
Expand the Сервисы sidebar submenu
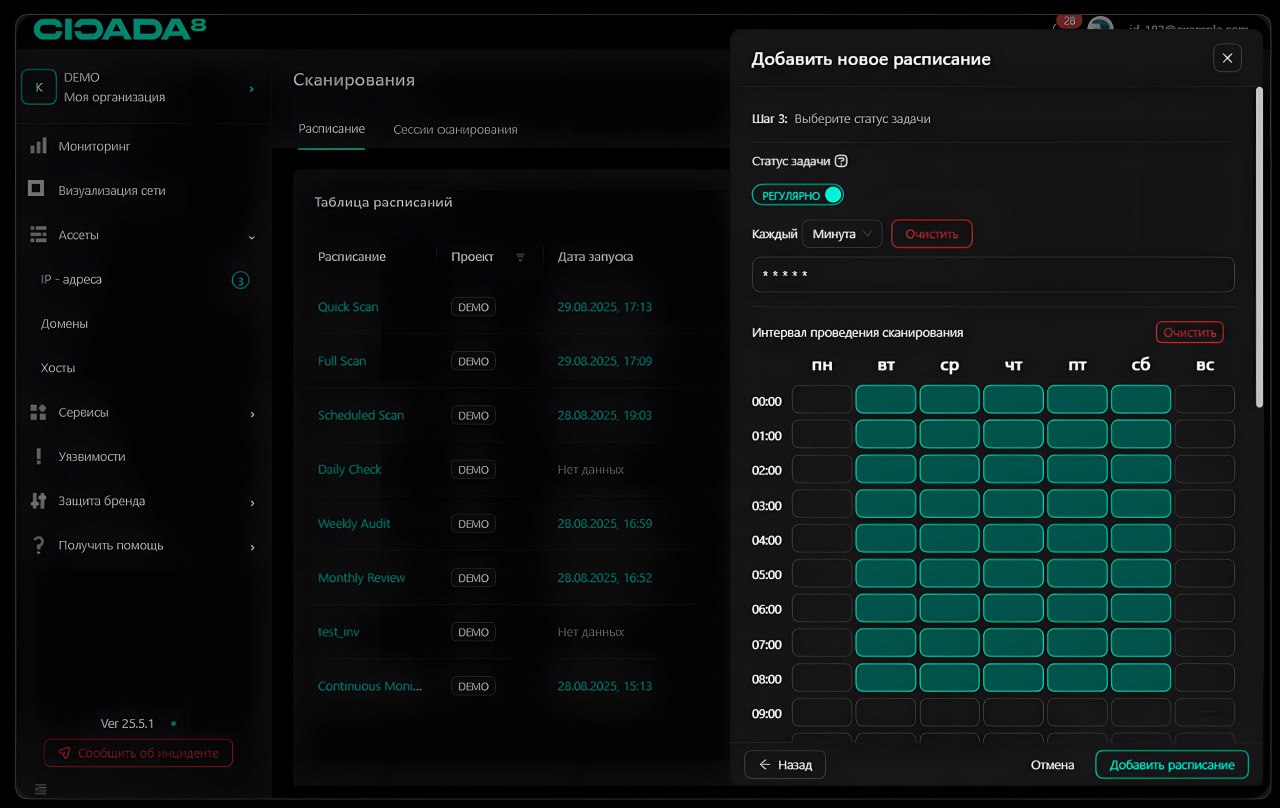251,413
